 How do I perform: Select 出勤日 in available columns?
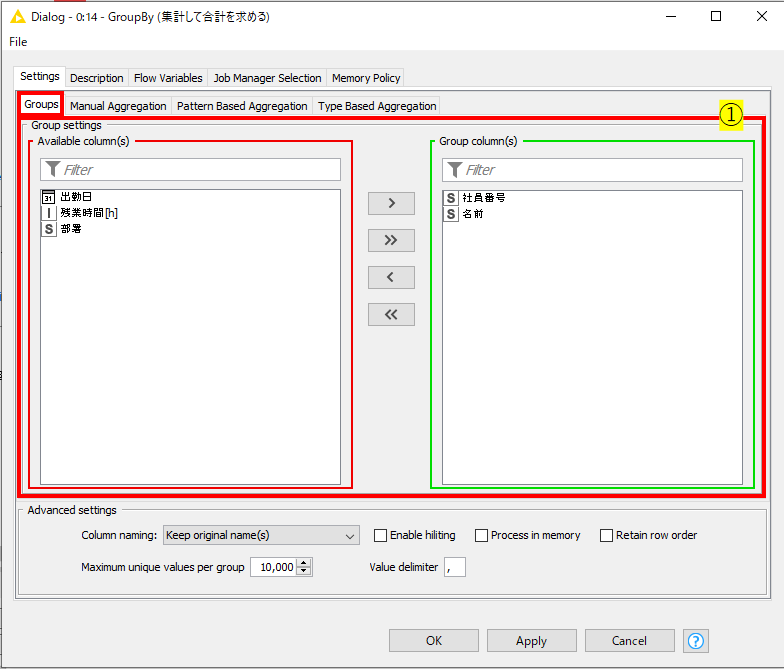pos(190,197)
